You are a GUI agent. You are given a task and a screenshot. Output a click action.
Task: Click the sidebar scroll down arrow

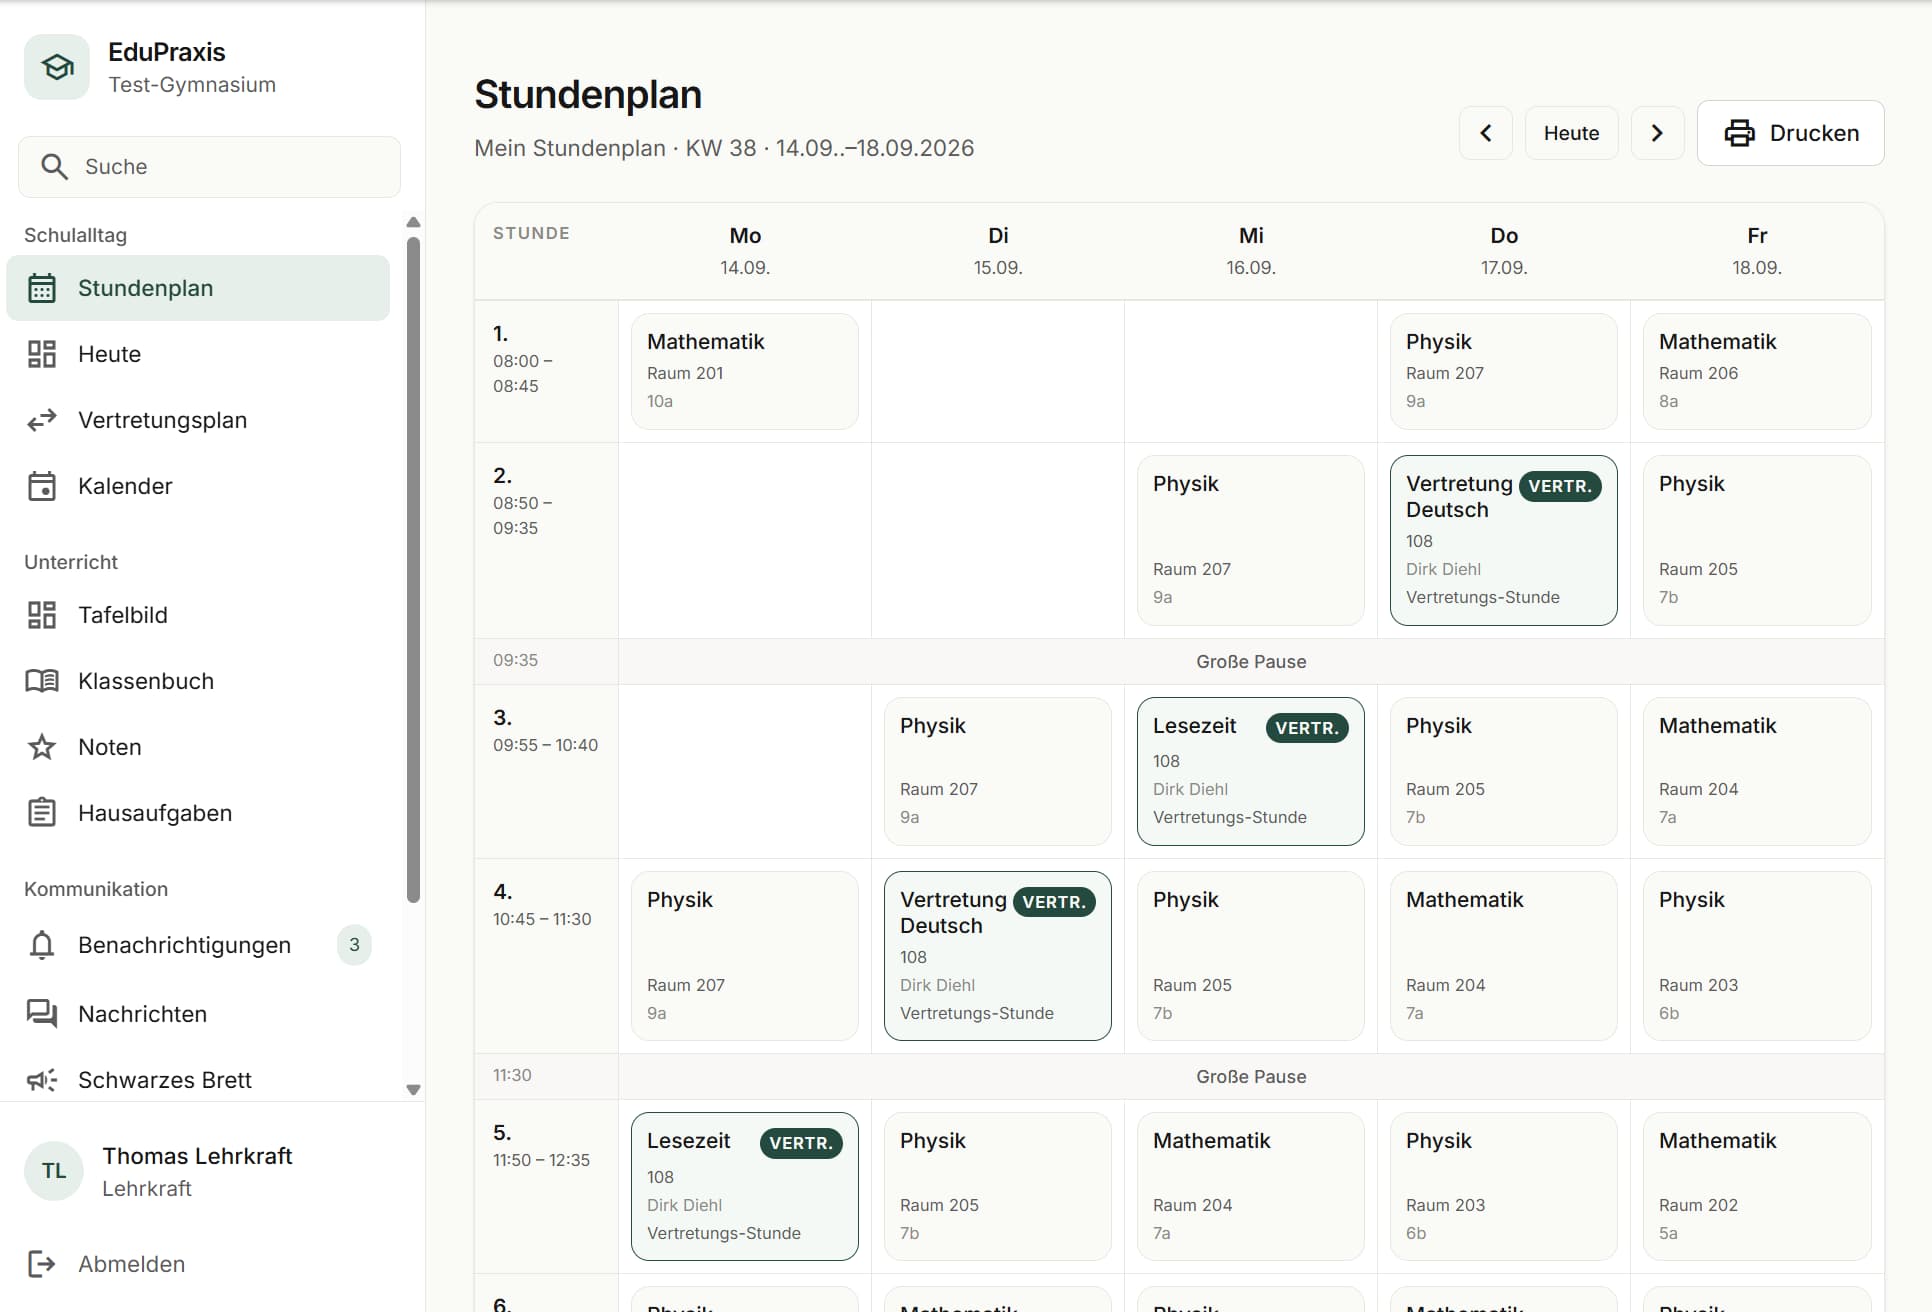pos(413,1090)
